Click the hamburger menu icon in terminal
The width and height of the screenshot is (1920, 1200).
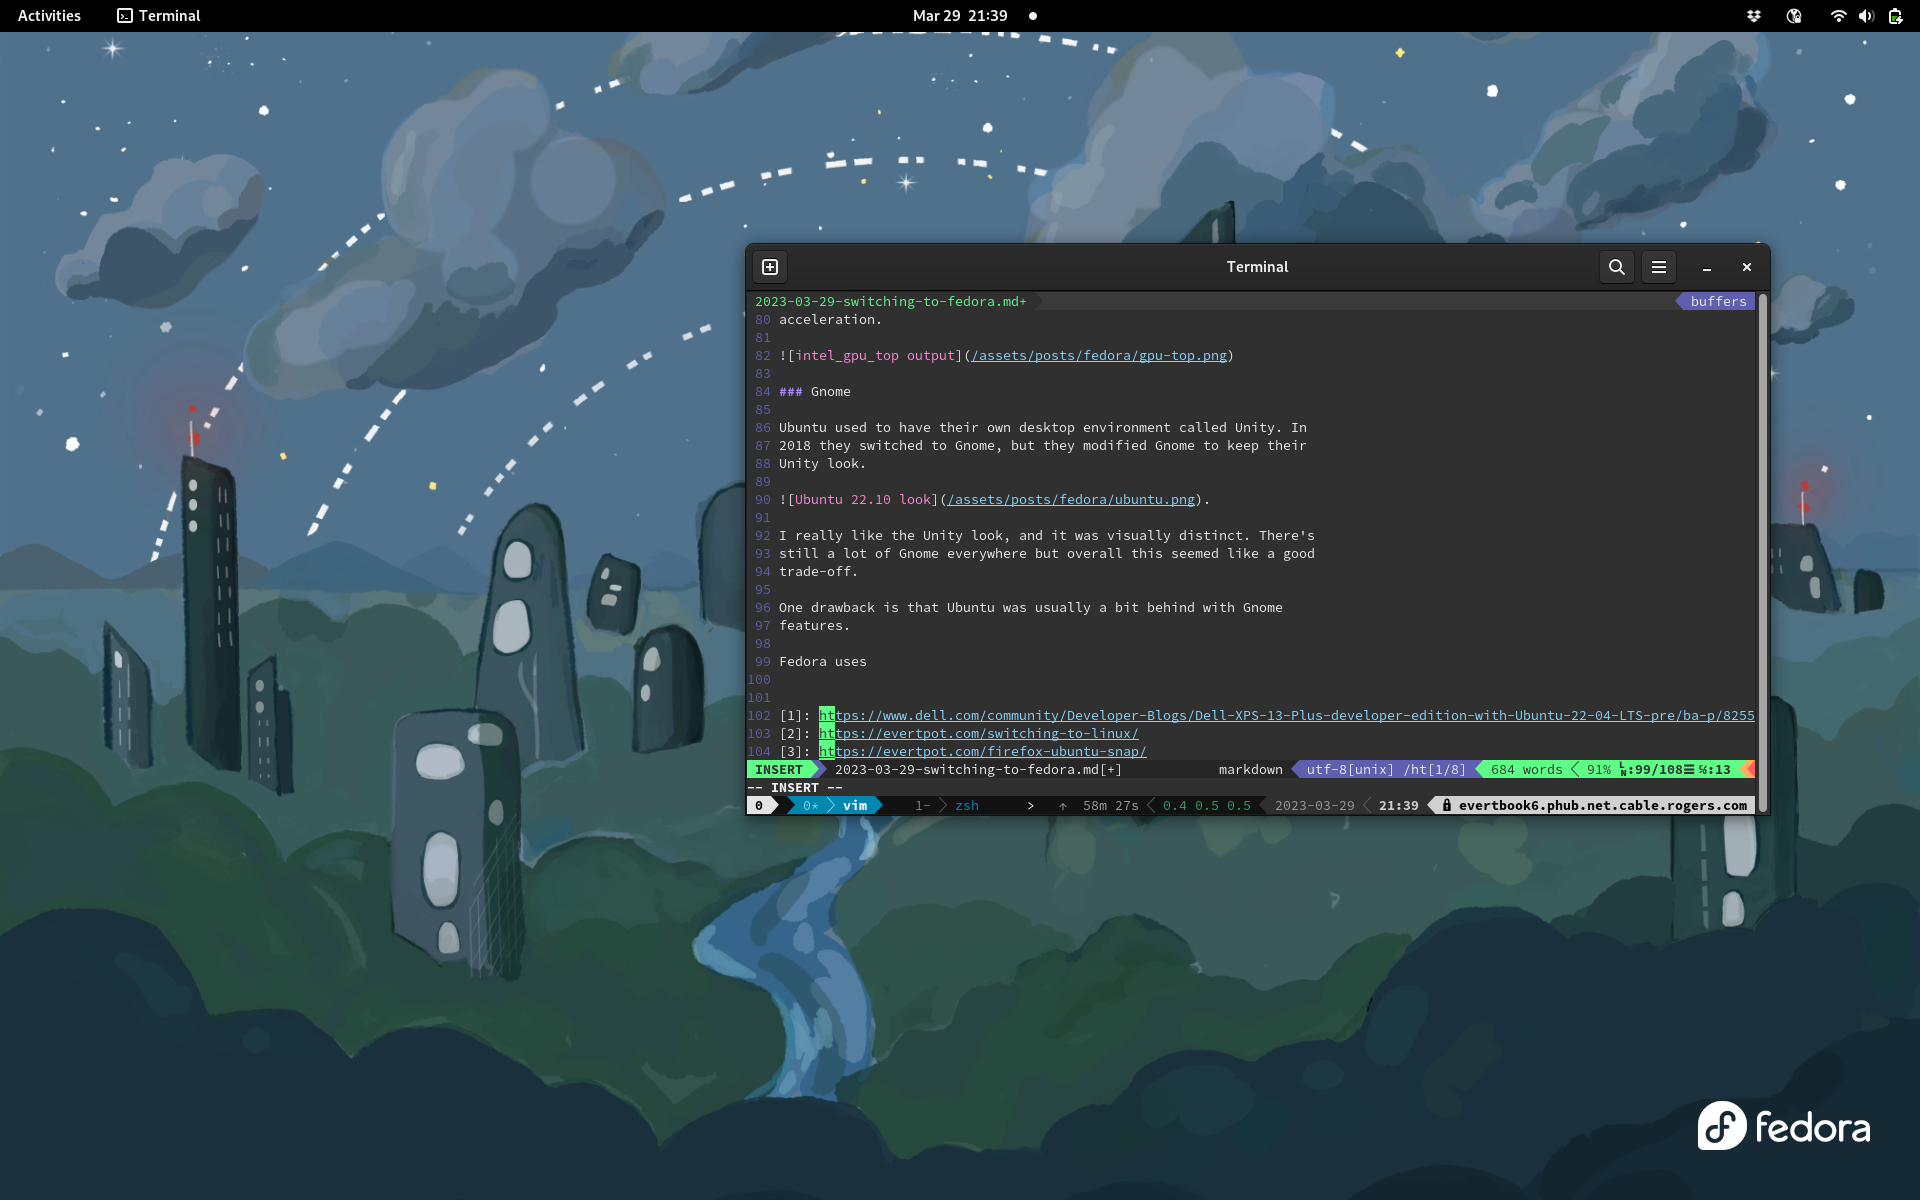(x=1659, y=267)
